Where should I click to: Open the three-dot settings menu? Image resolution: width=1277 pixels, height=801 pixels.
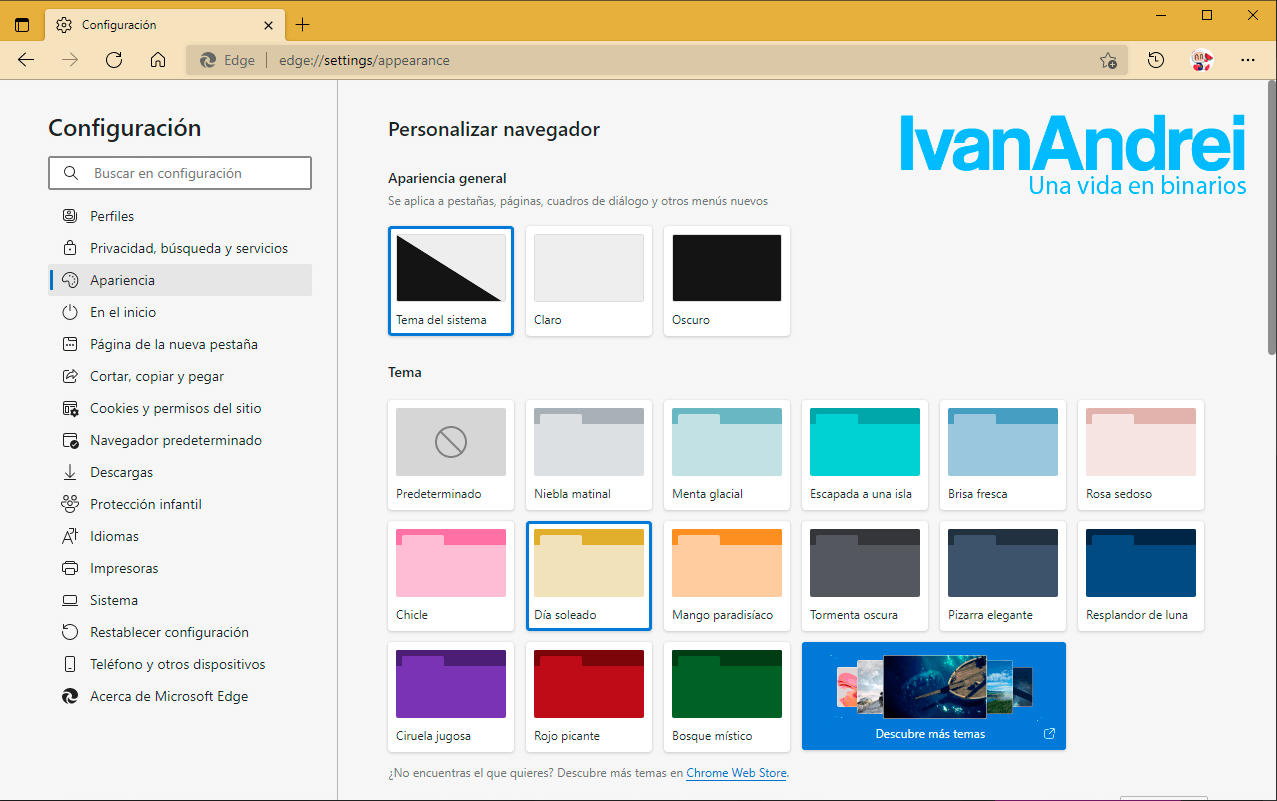tap(1248, 60)
